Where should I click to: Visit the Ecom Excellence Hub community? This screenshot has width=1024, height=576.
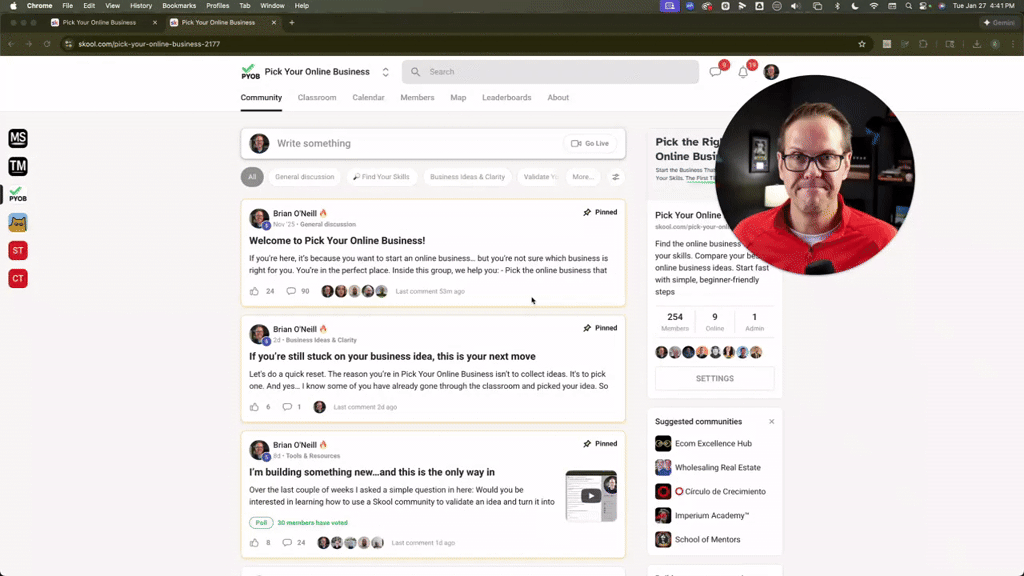(714, 443)
